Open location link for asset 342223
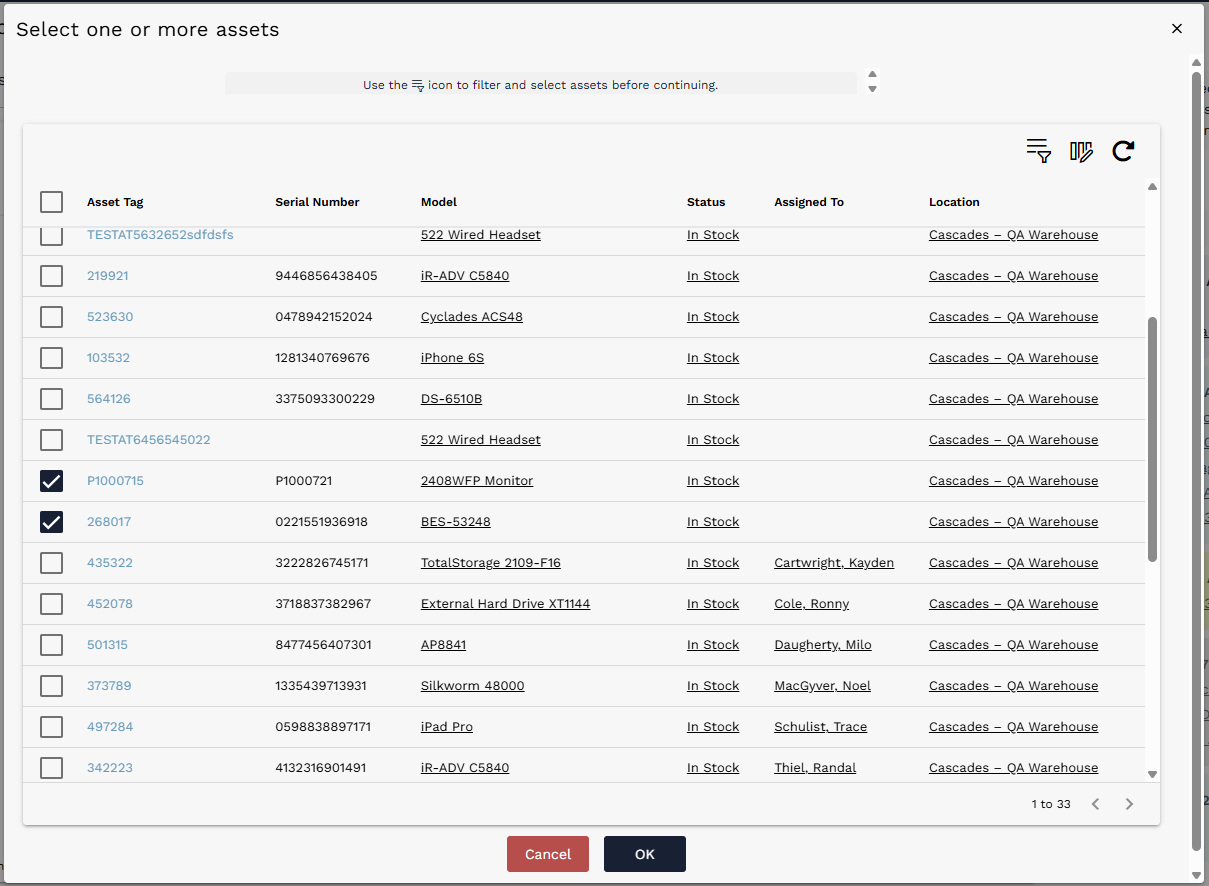Viewport: 1209px width, 886px height. (x=1013, y=768)
